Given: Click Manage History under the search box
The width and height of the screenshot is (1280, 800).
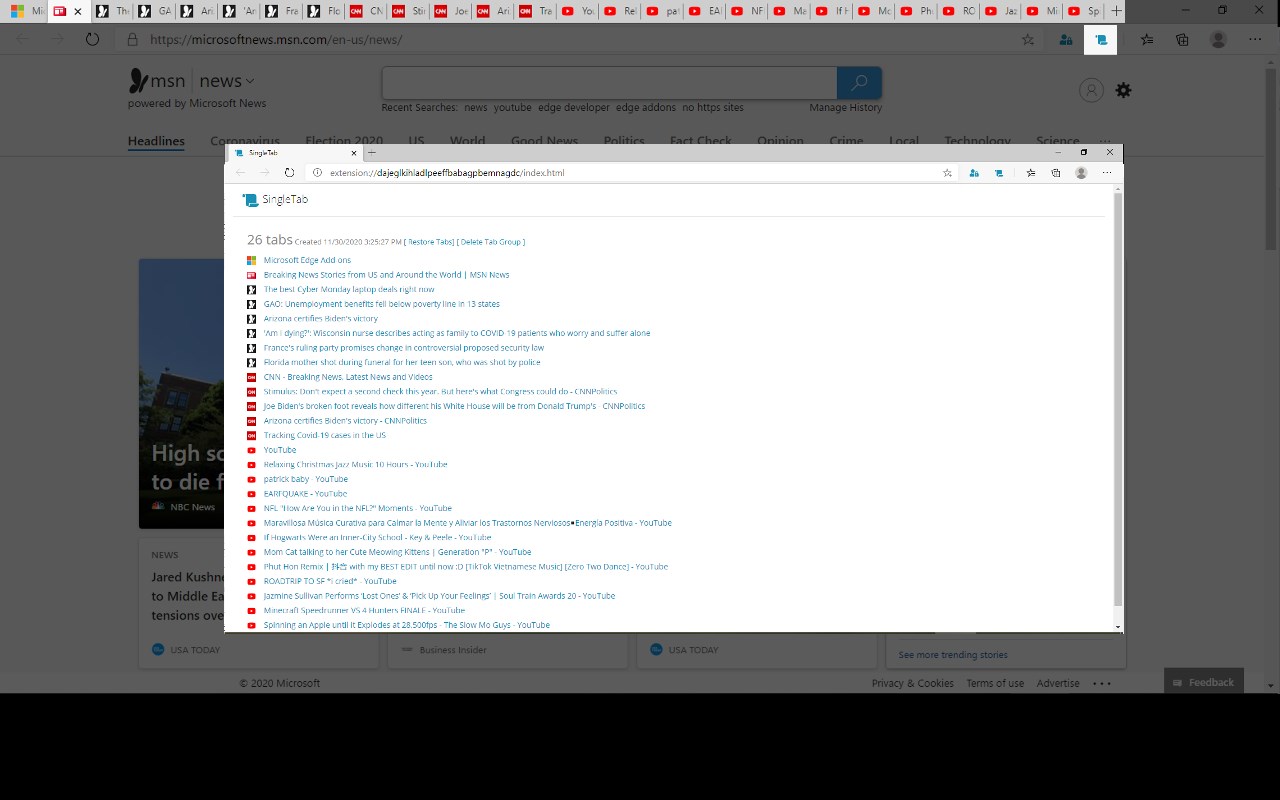Looking at the screenshot, I should [846, 107].
